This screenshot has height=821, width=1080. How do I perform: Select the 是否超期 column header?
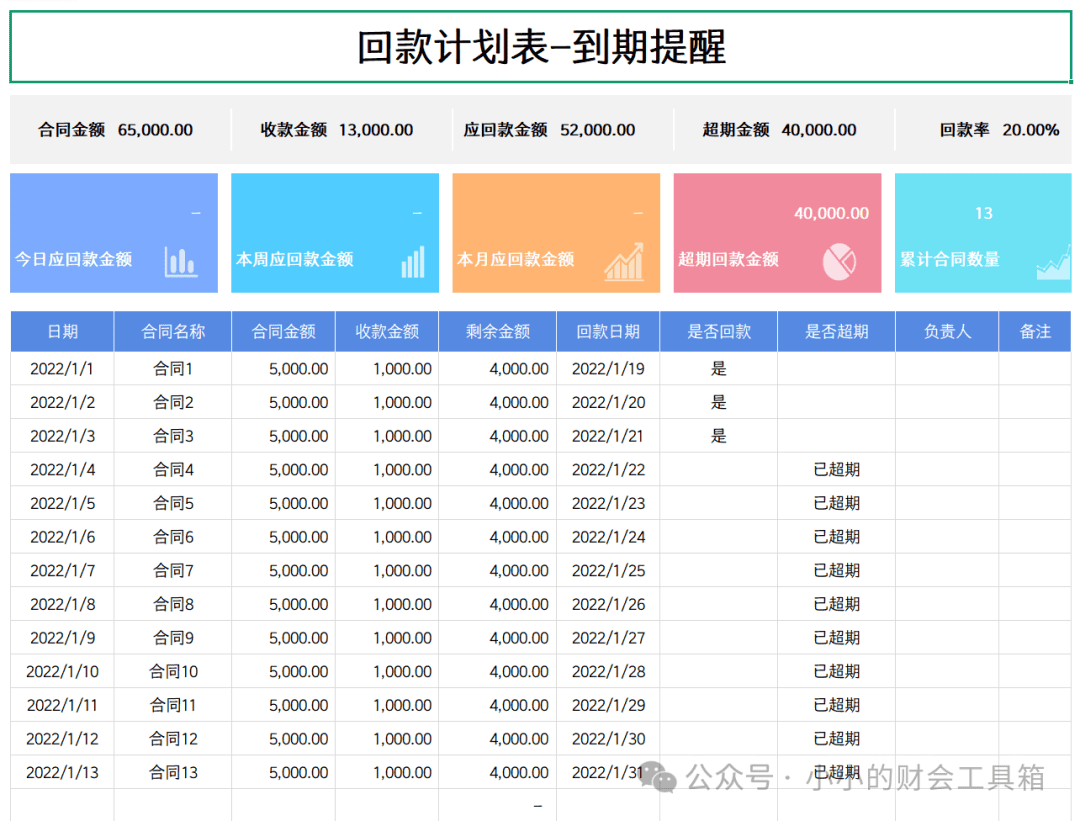click(x=836, y=331)
